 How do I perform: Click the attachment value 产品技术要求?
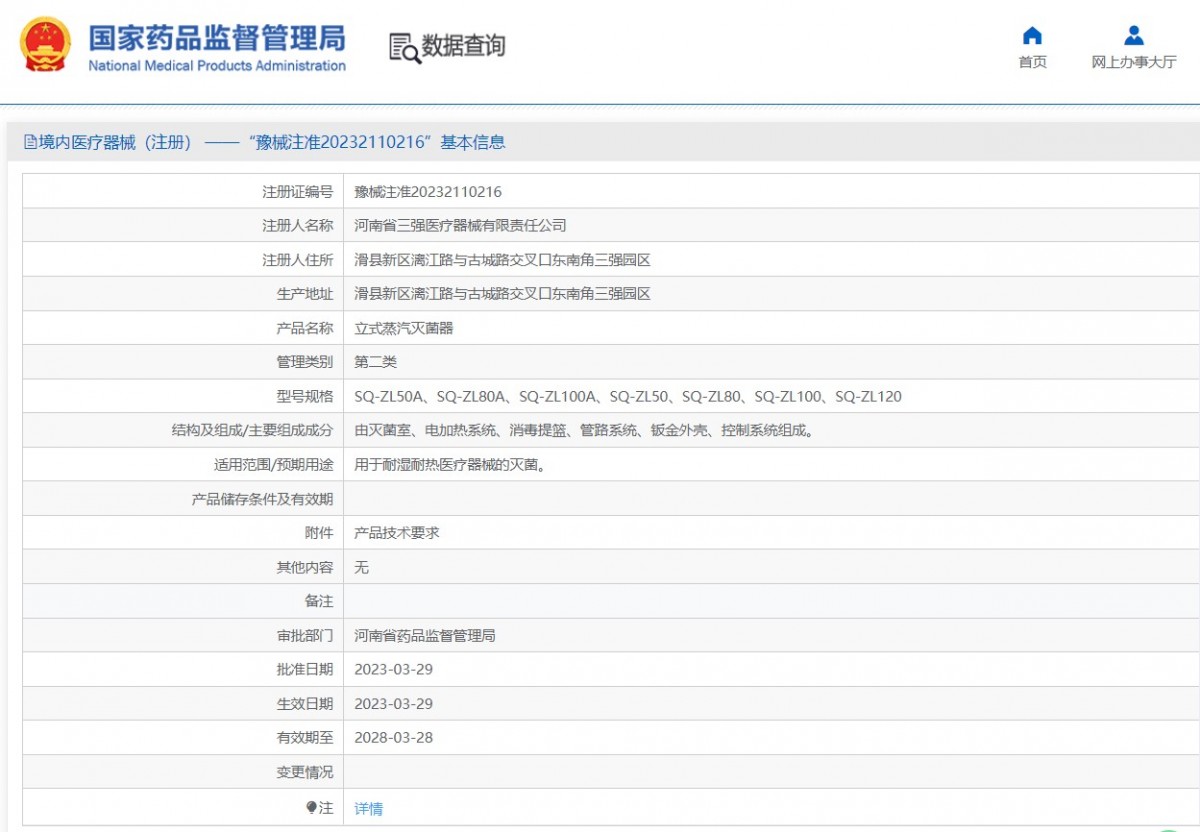[397, 533]
